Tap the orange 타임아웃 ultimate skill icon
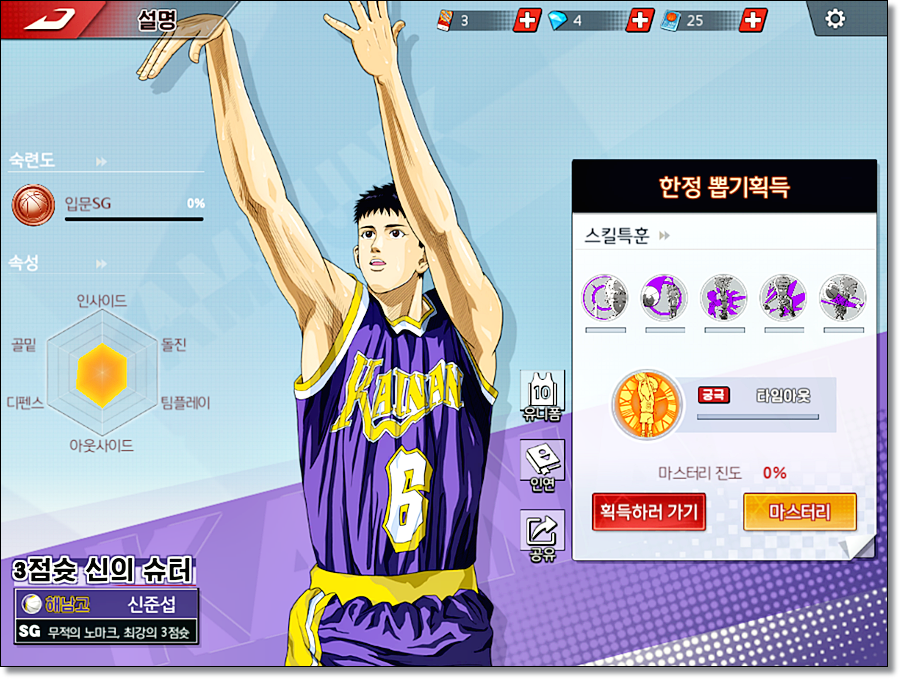 647,404
